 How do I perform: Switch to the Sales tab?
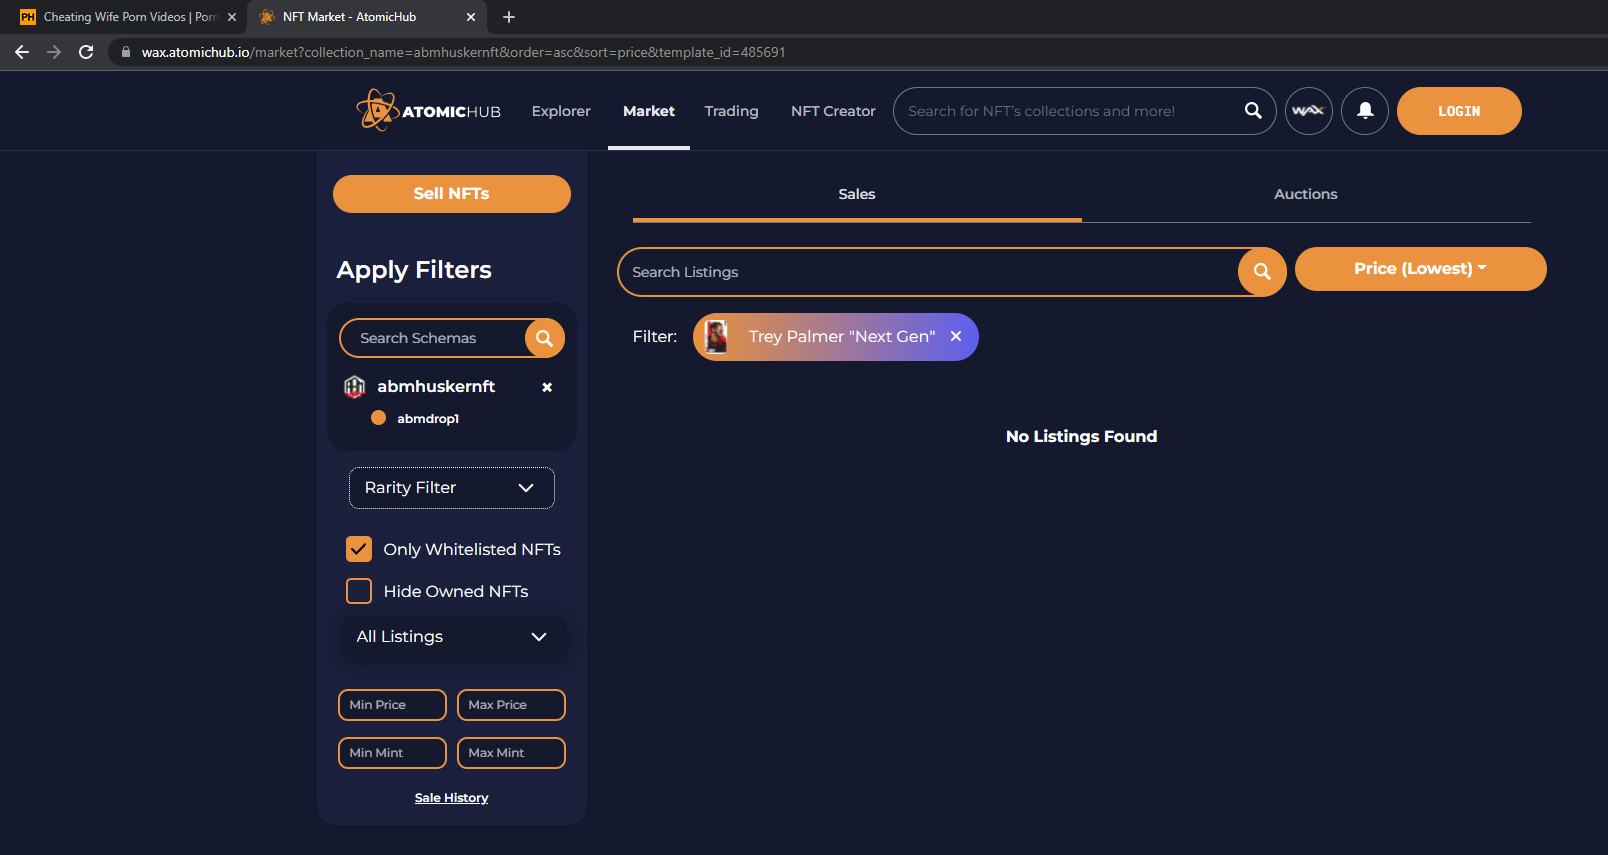pyautogui.click(x=857, y=194)
